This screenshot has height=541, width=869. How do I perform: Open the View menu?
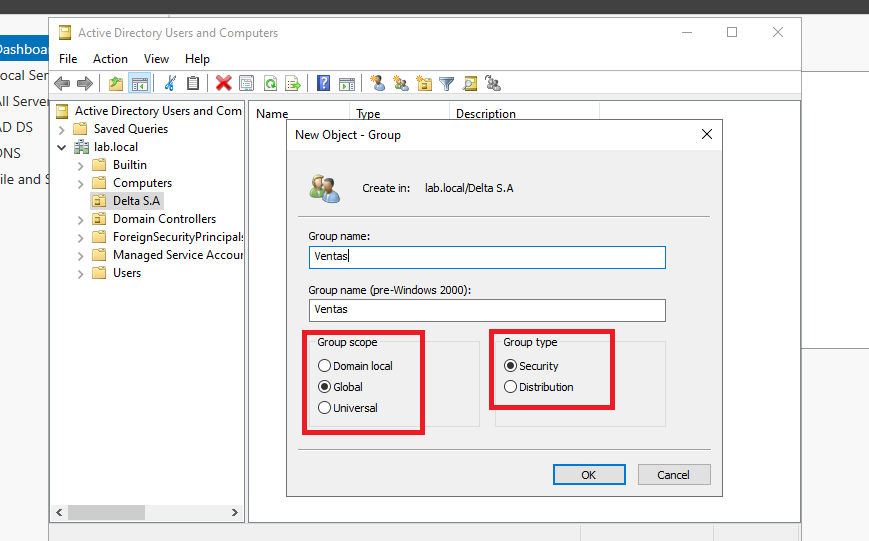(x=156, y=59)
